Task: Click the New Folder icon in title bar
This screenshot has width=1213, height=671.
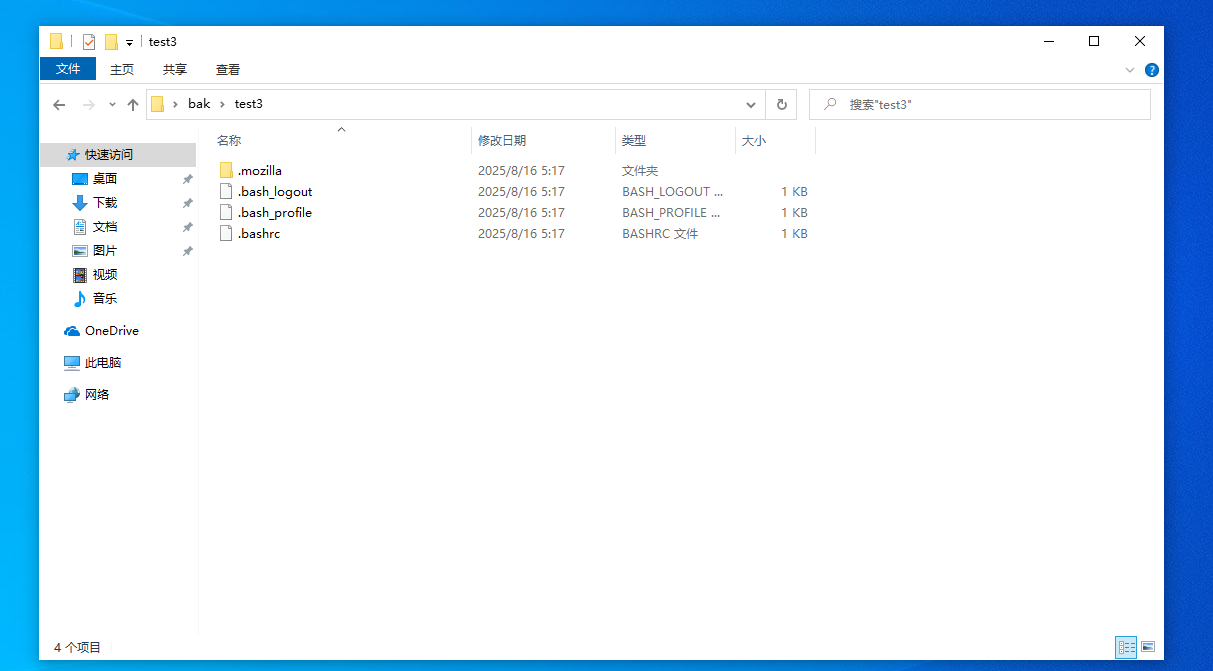Action: click(111, 41)
